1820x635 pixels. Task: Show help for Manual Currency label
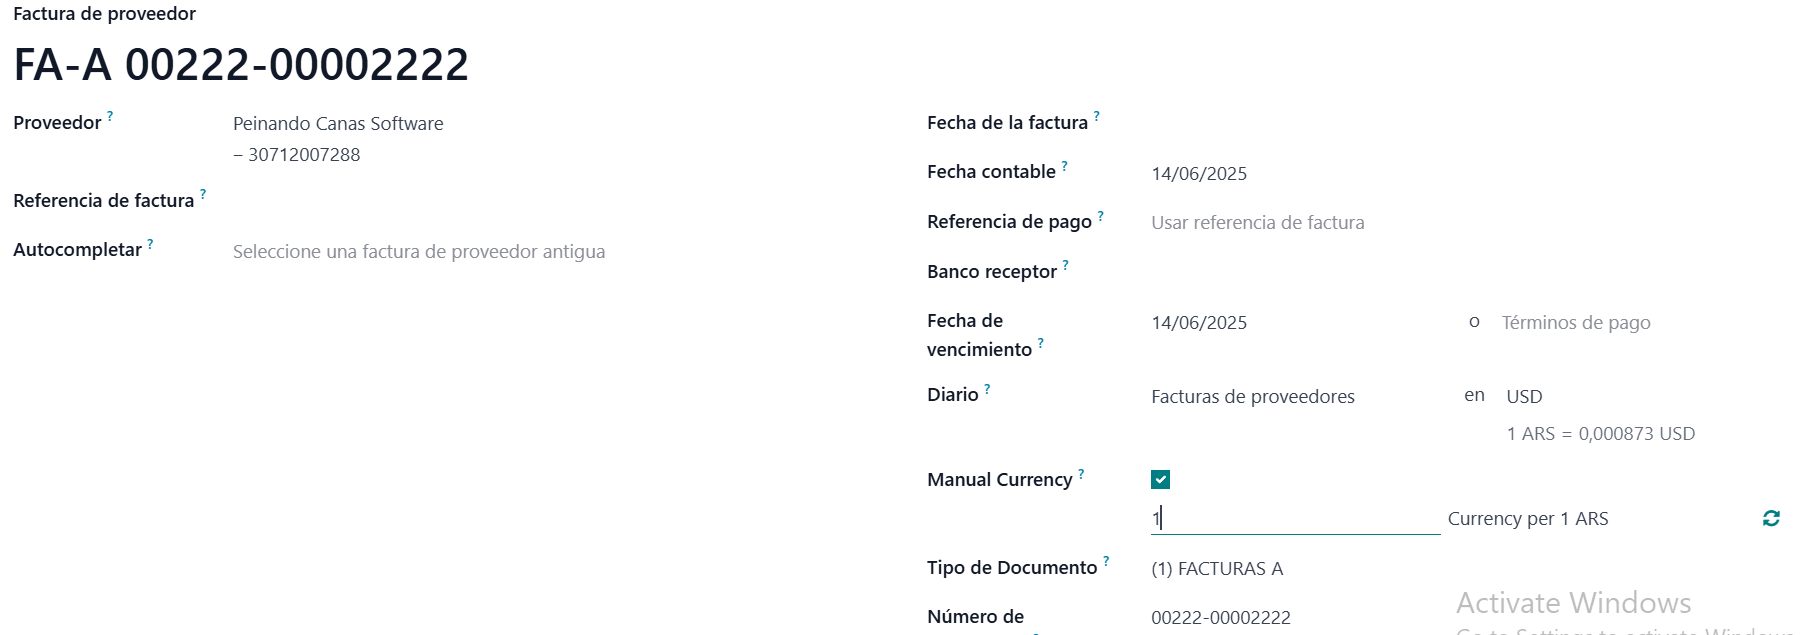point(1081,473)
